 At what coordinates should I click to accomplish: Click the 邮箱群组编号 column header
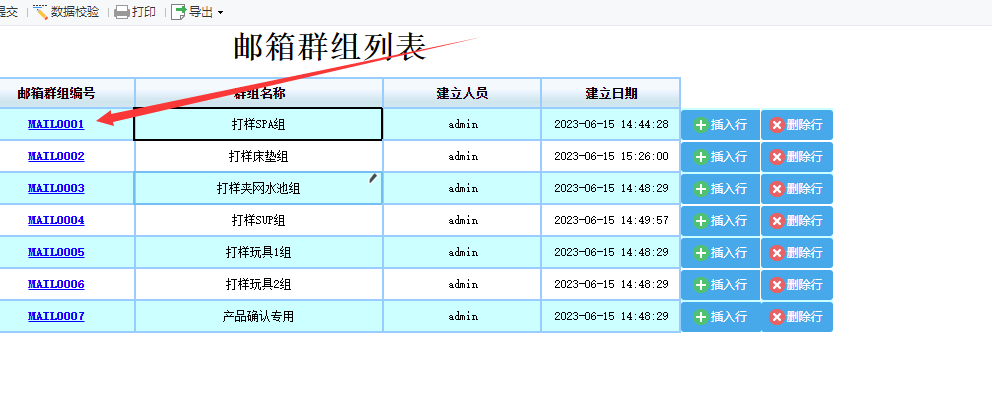[x=66, y=94]
